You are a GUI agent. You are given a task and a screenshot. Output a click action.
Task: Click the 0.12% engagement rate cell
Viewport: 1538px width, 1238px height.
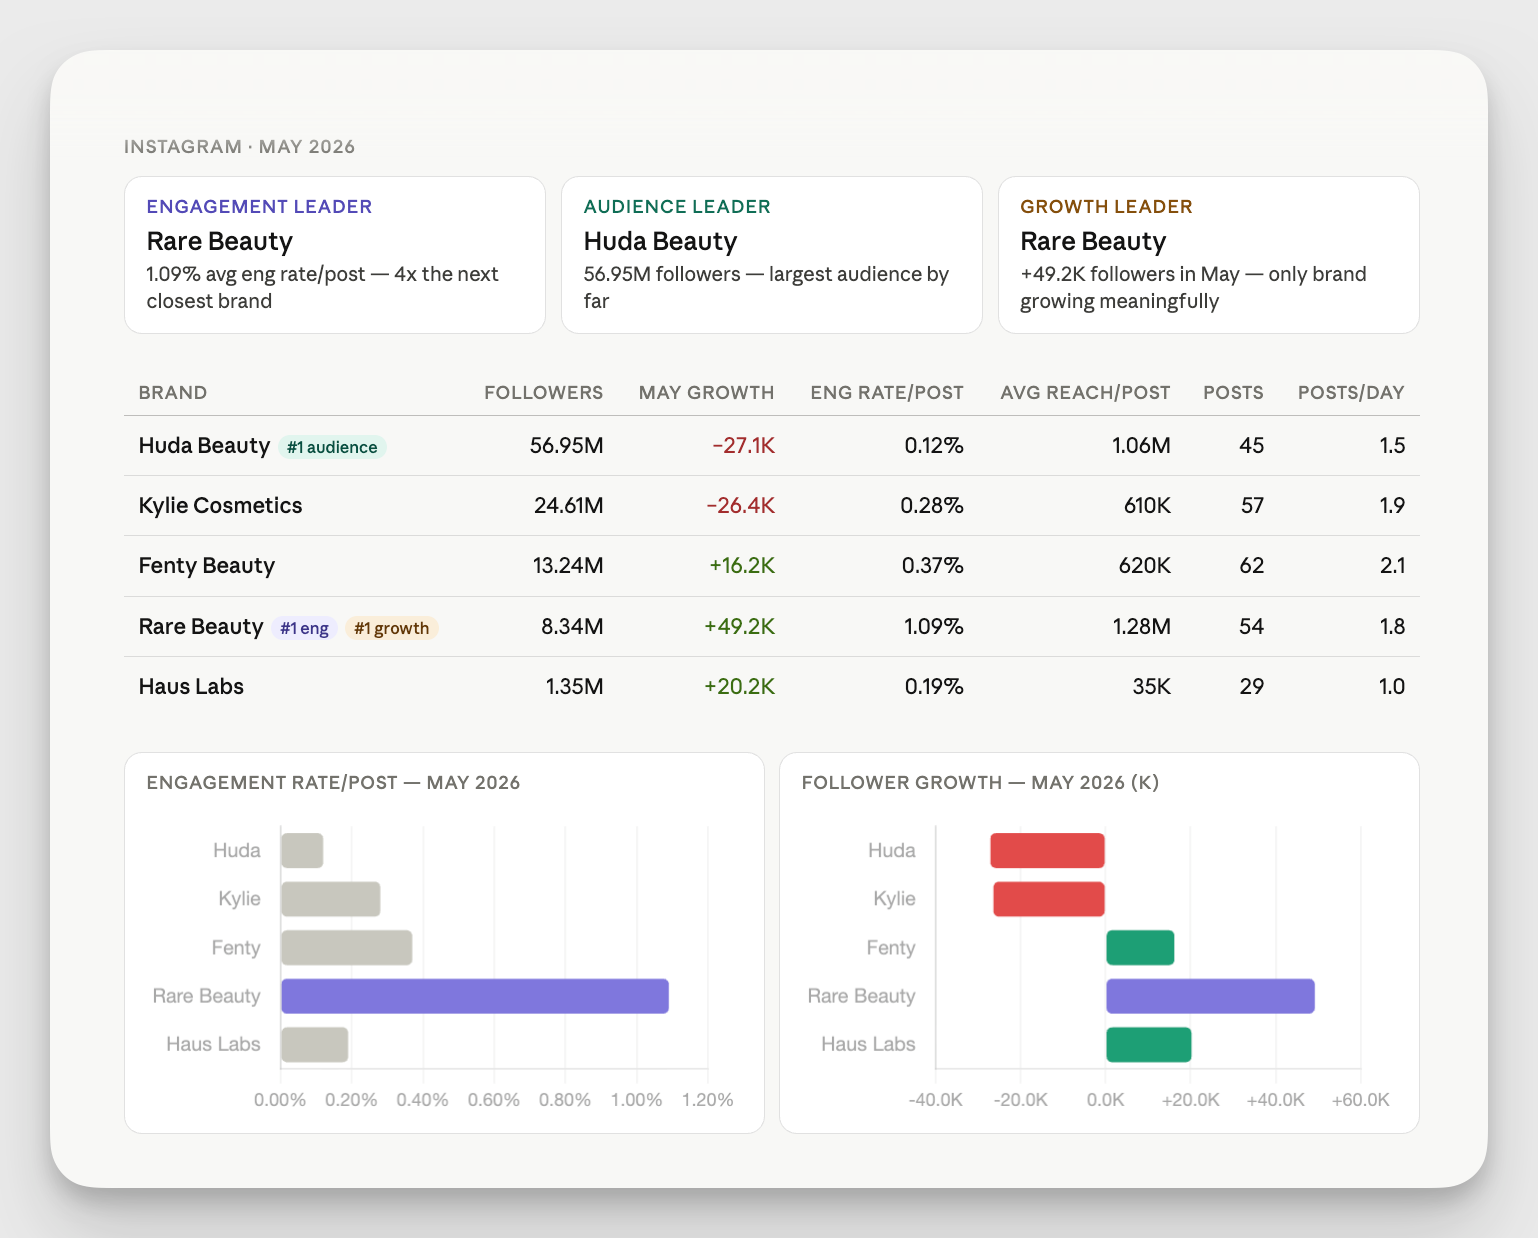(x=934, y=446)
